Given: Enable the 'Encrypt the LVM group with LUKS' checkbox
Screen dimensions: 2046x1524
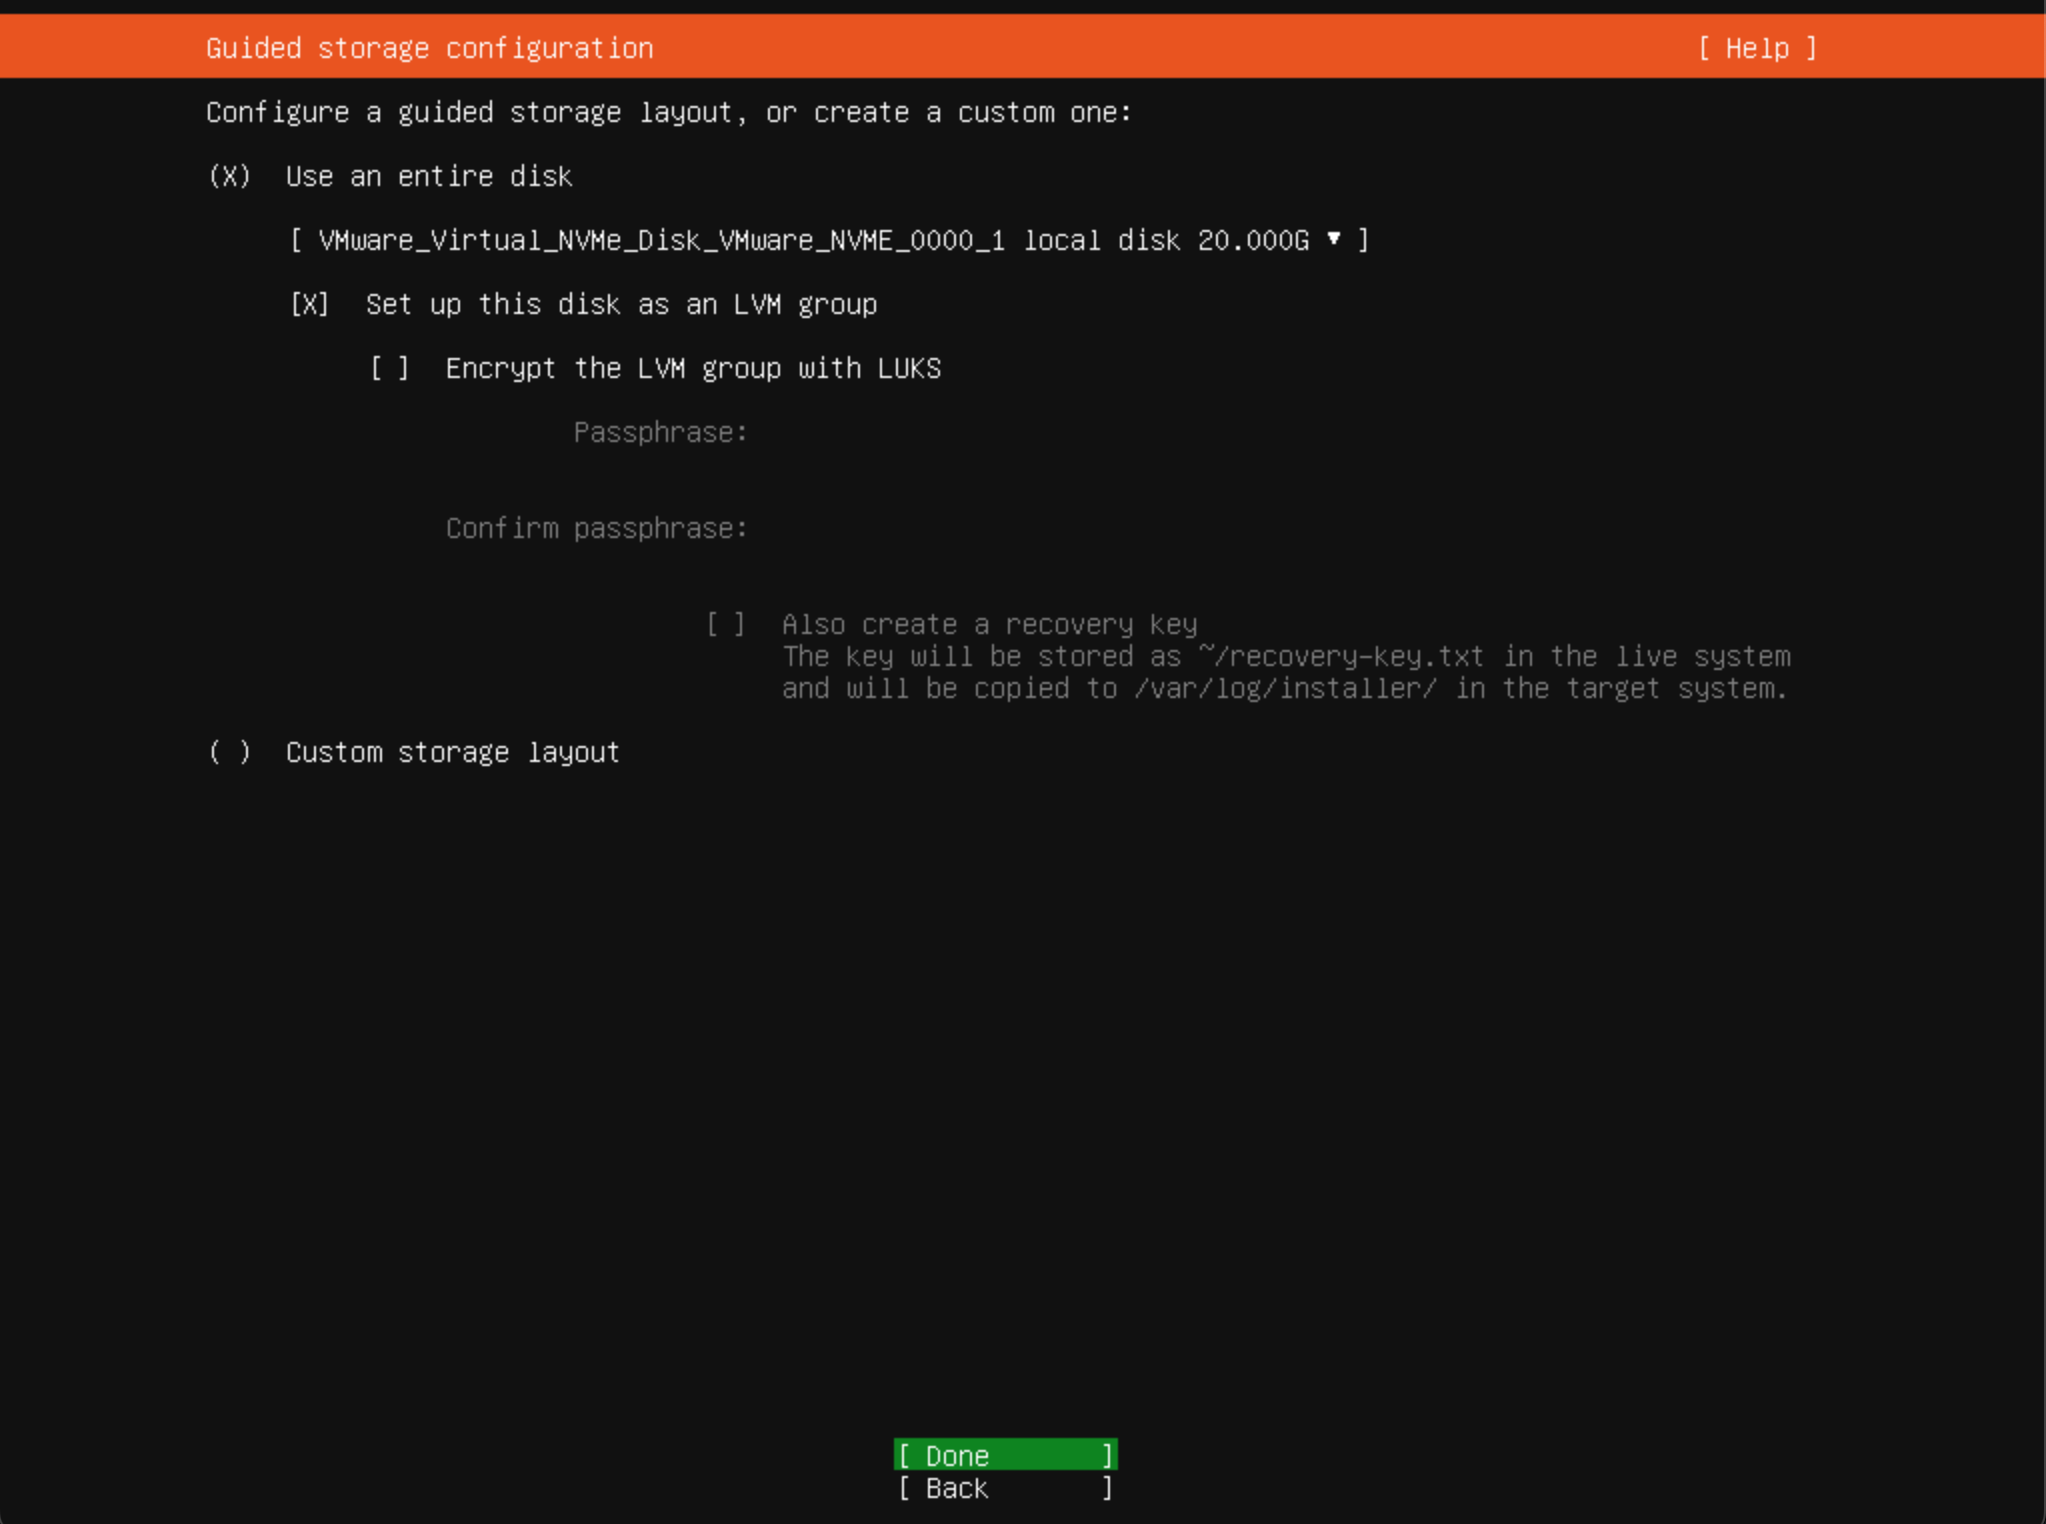Looking at the screenshot, I should 389,368.
